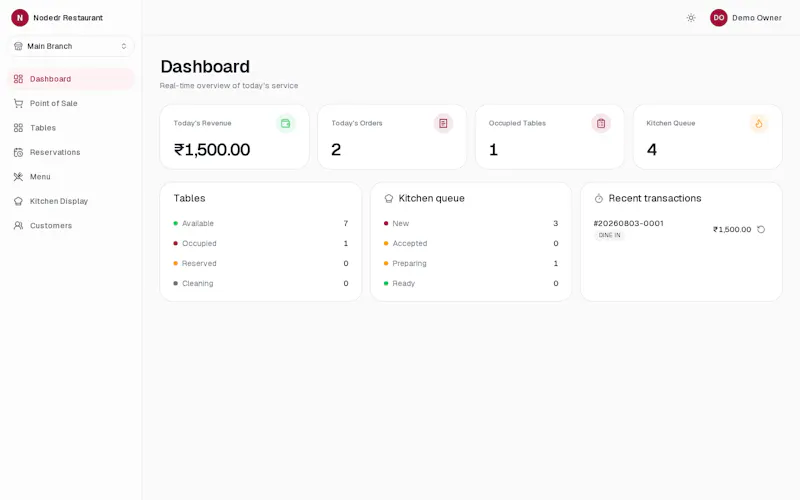Image resolution: width=800 pixels, height=500 pixels.
Task: Click the refund icon for order #20260803-0001
Action: click(x=761, y=230)
